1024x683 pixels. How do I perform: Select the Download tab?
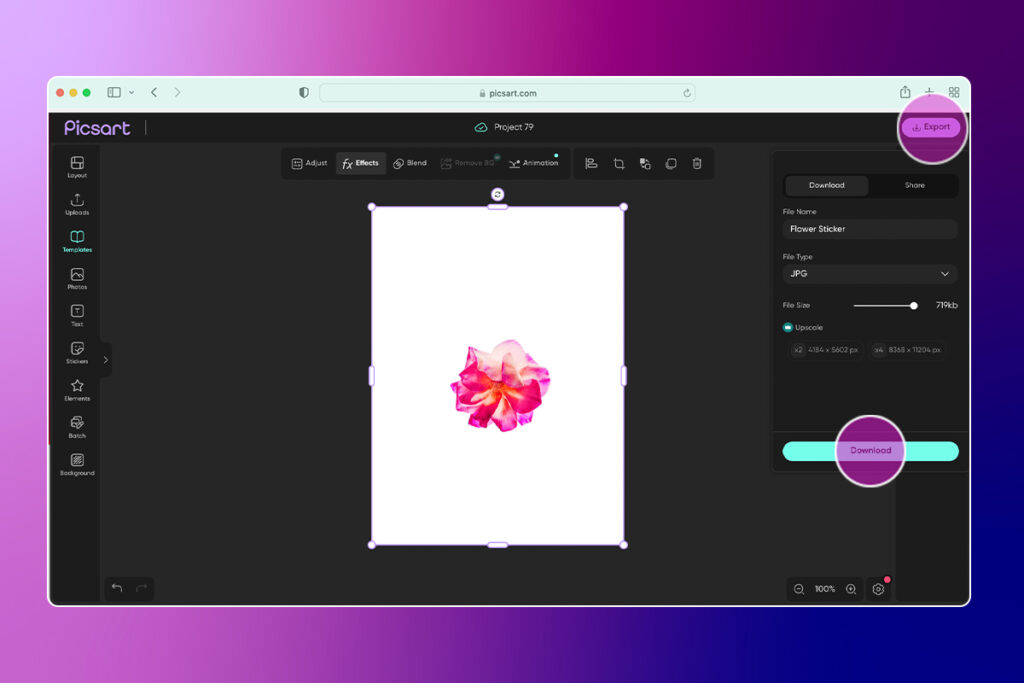(x=827, y=185)
